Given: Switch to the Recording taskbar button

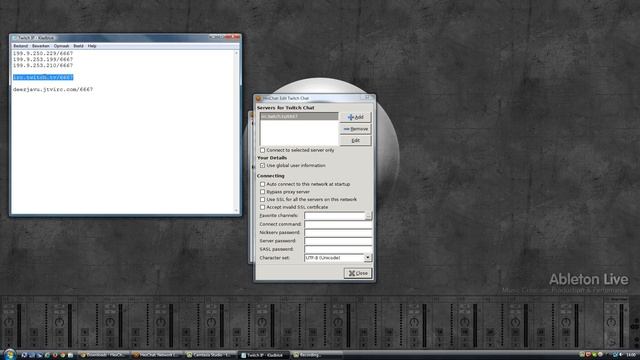Looking at the screenshot, I should [x=316, y=355].
